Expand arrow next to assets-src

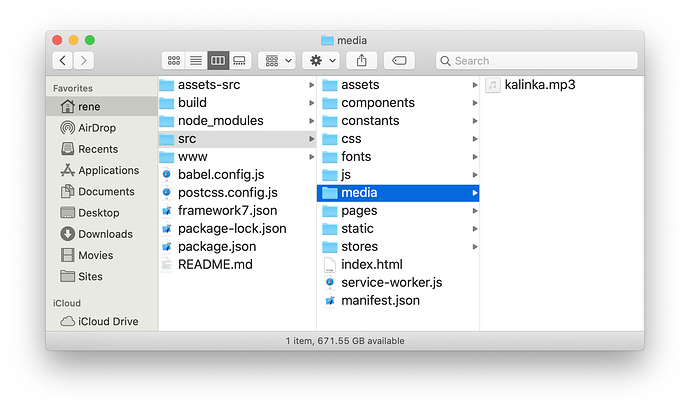[312, 85]
